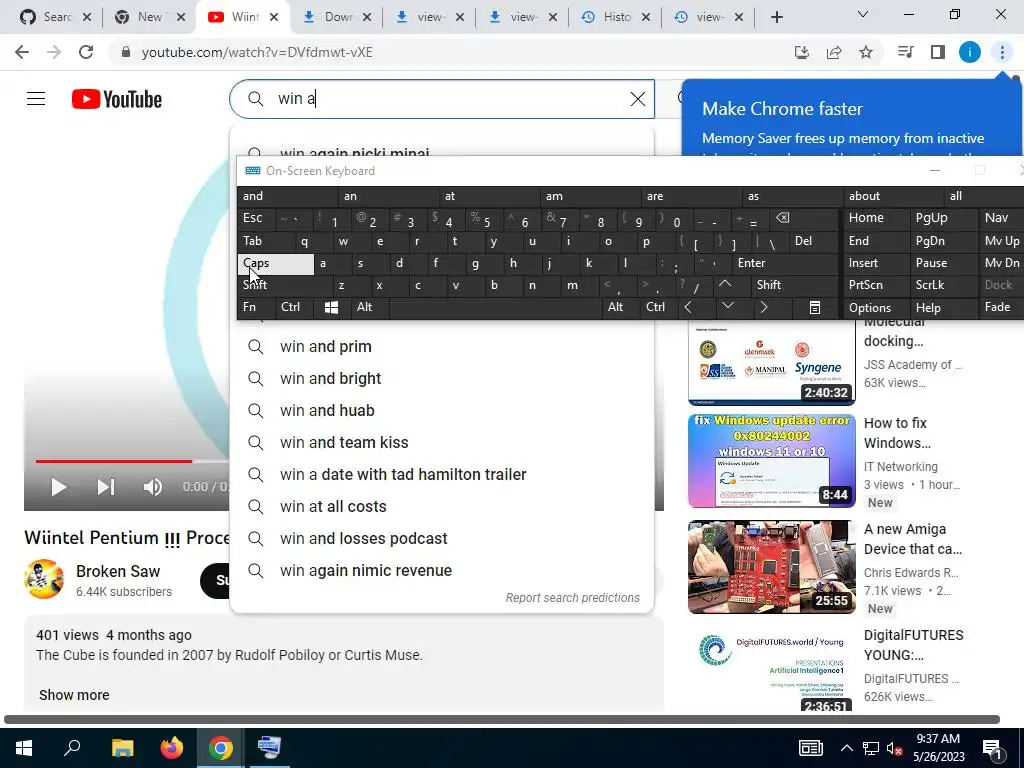Click Chrome's back arrow
The height and width of the screenshot is (768, 1024).
[x=22, y=52]
